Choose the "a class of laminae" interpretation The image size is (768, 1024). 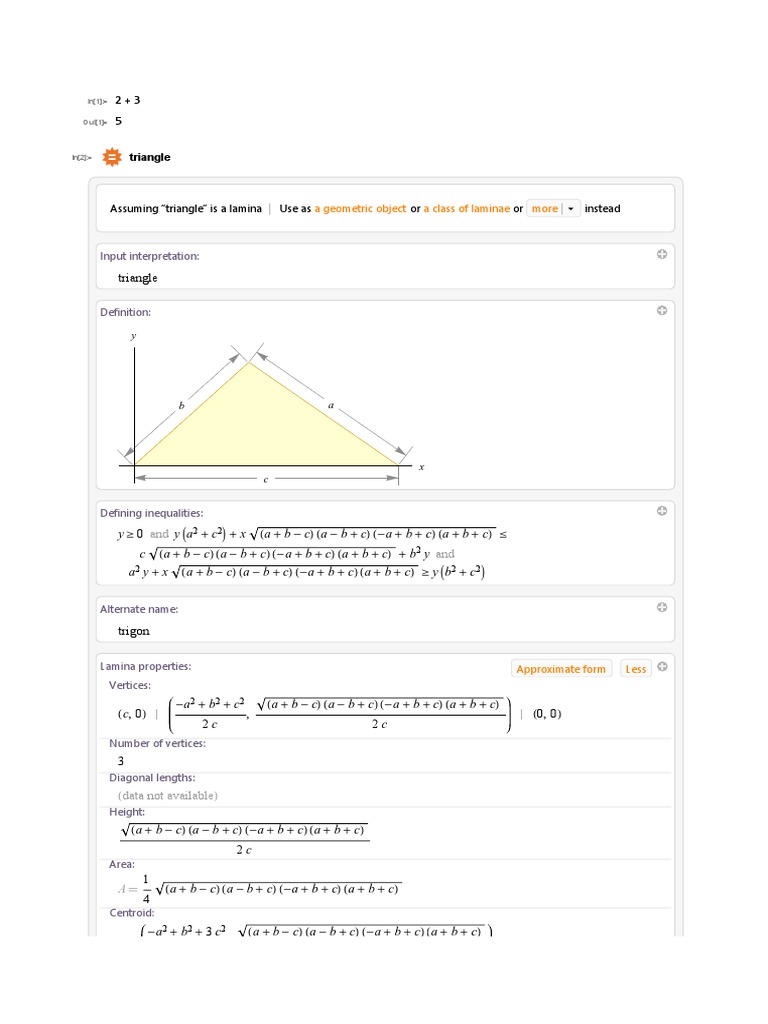(467, 209)
